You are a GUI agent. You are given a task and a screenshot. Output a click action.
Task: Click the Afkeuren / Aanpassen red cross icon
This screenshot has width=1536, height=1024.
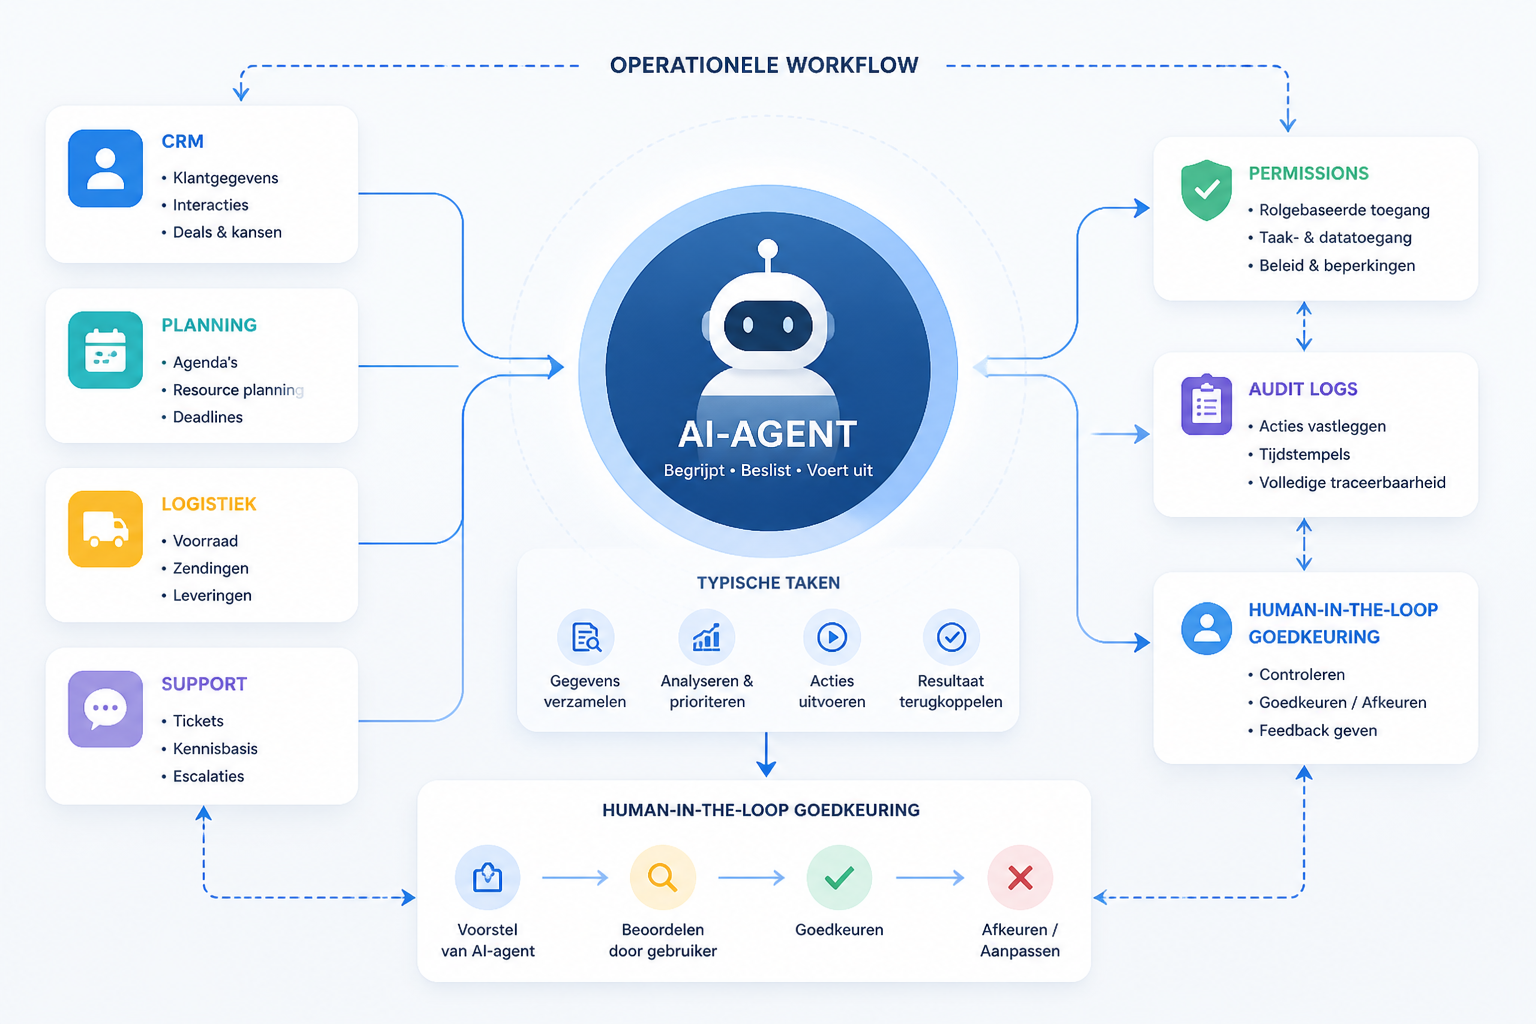pos(1020,878)
